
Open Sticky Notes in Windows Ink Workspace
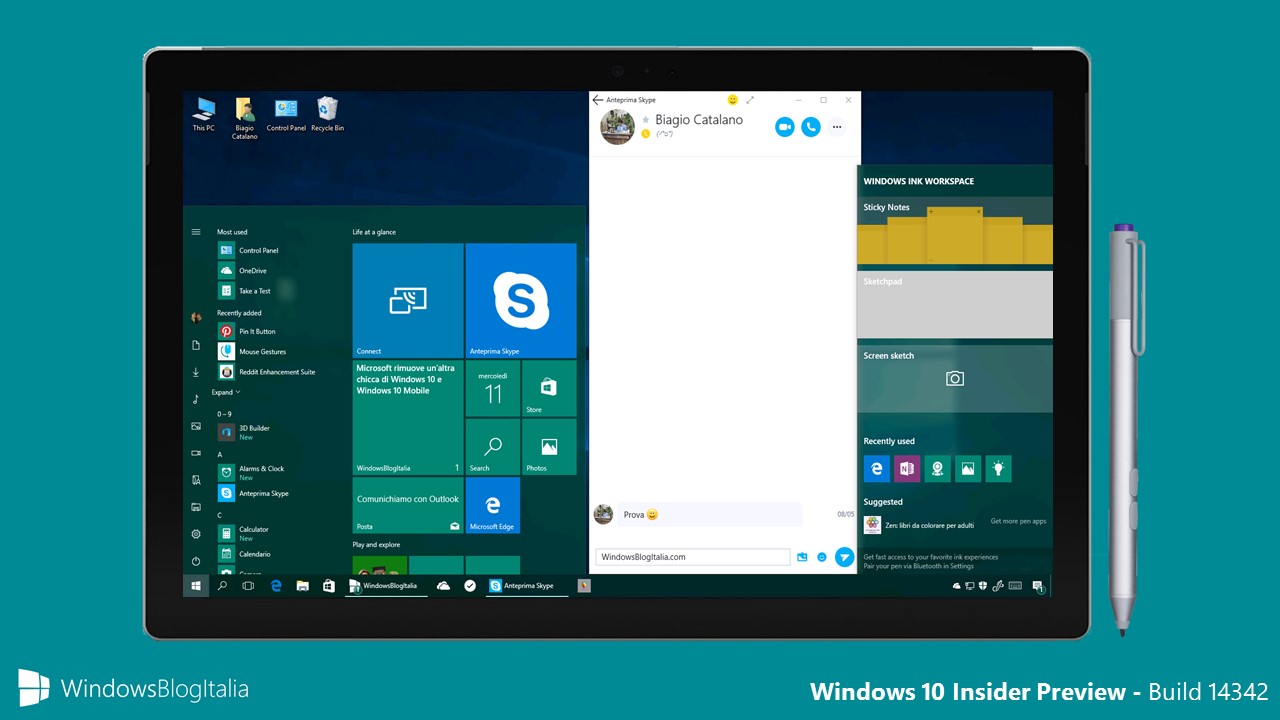(955, 231)
